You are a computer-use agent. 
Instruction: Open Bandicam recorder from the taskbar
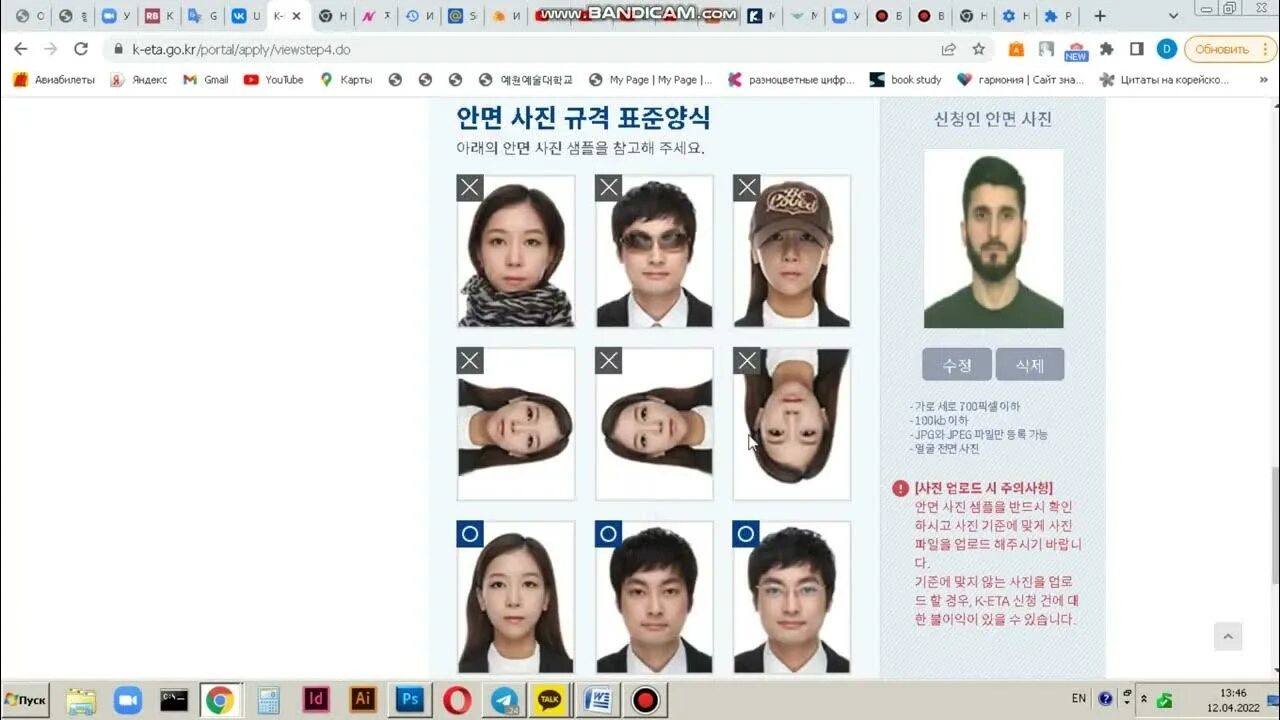pyautogui.click(x=645, y=700)
